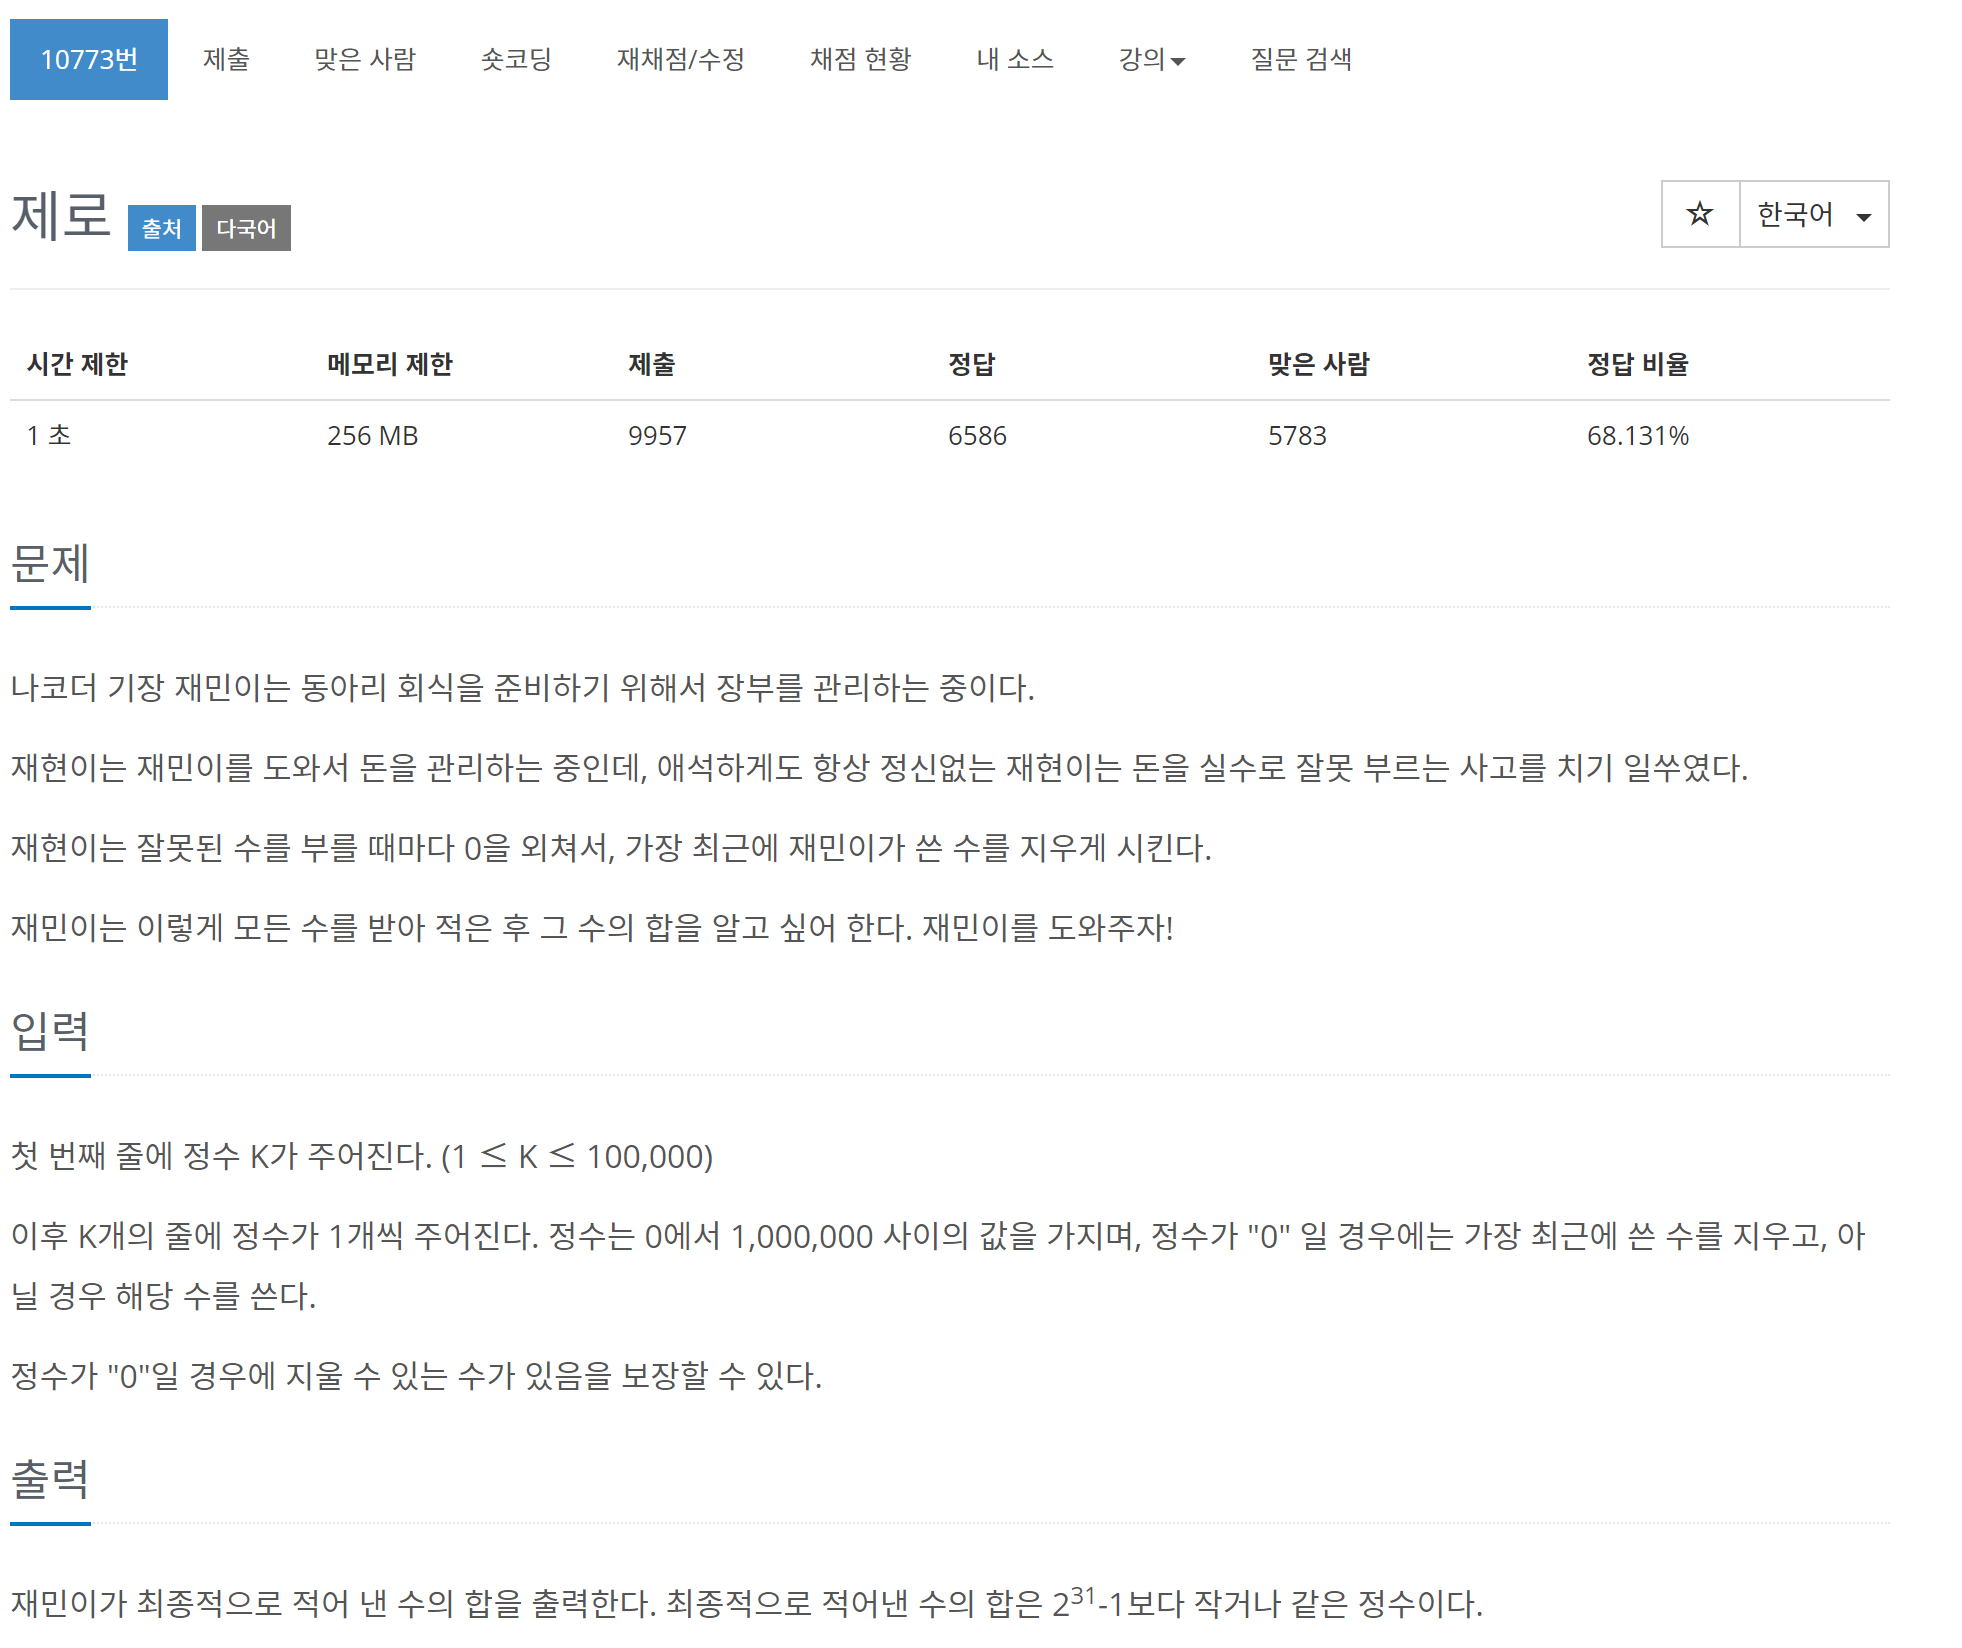
Task: Click the 10773번 problem number tab
Action: click(x=89, y=59)
